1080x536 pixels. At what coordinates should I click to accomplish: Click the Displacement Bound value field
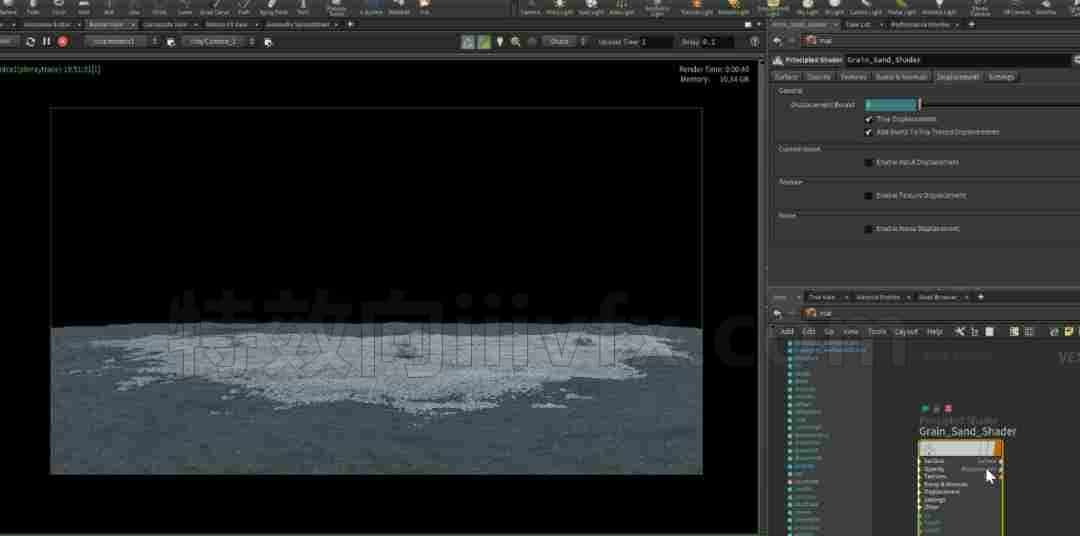892,105
